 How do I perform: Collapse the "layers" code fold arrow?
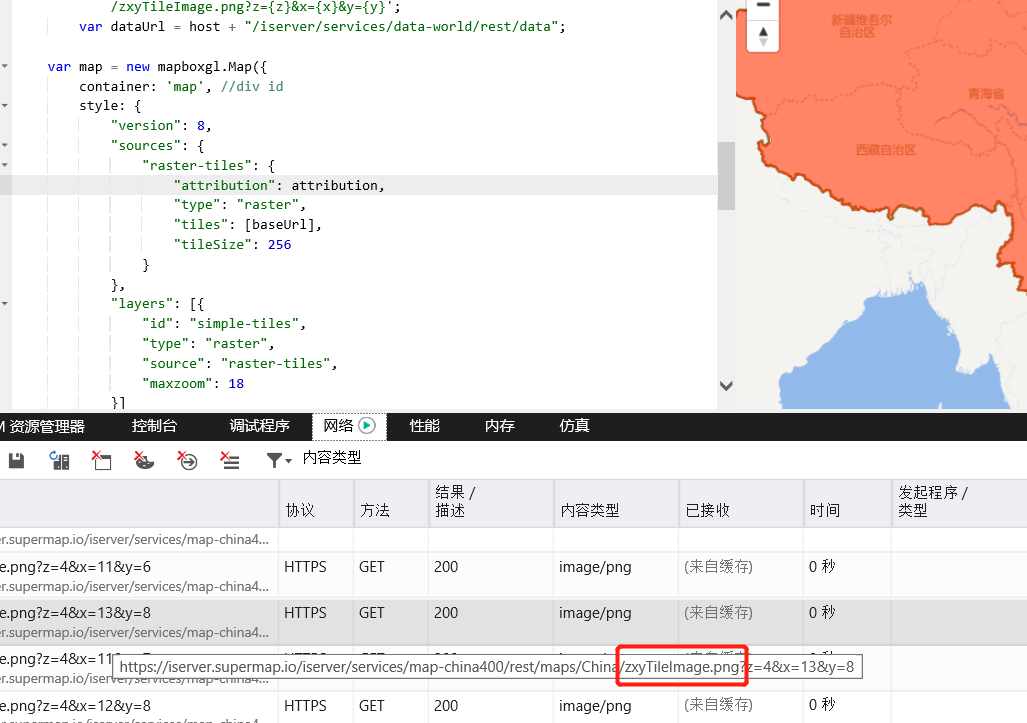[5, 304]
